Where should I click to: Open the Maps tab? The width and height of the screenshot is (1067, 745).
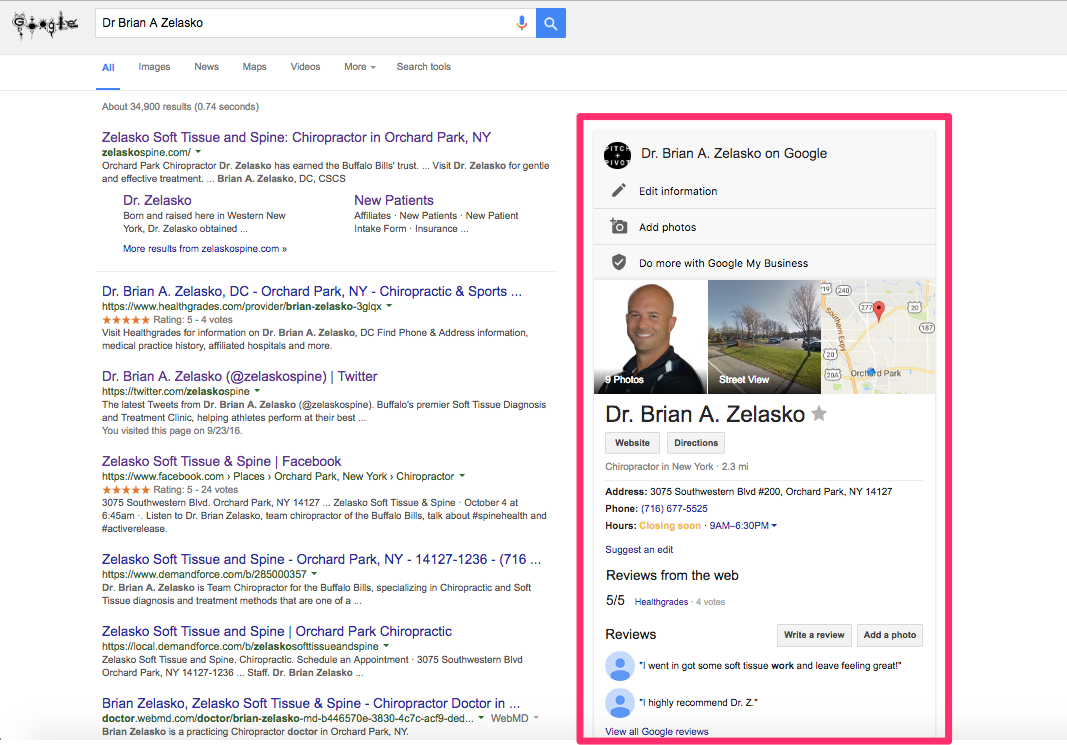point(255,67)
